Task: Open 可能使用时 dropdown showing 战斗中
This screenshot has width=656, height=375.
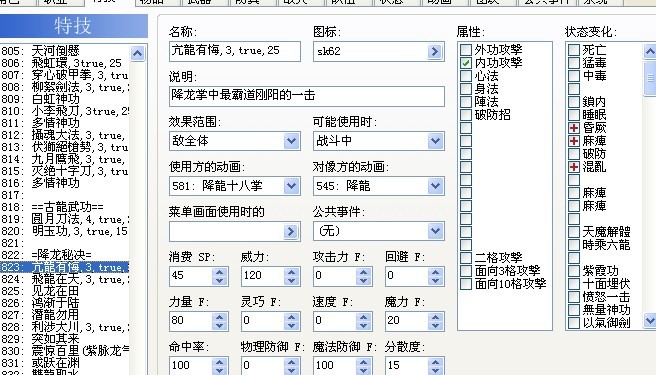Action: tap(379, 141)
